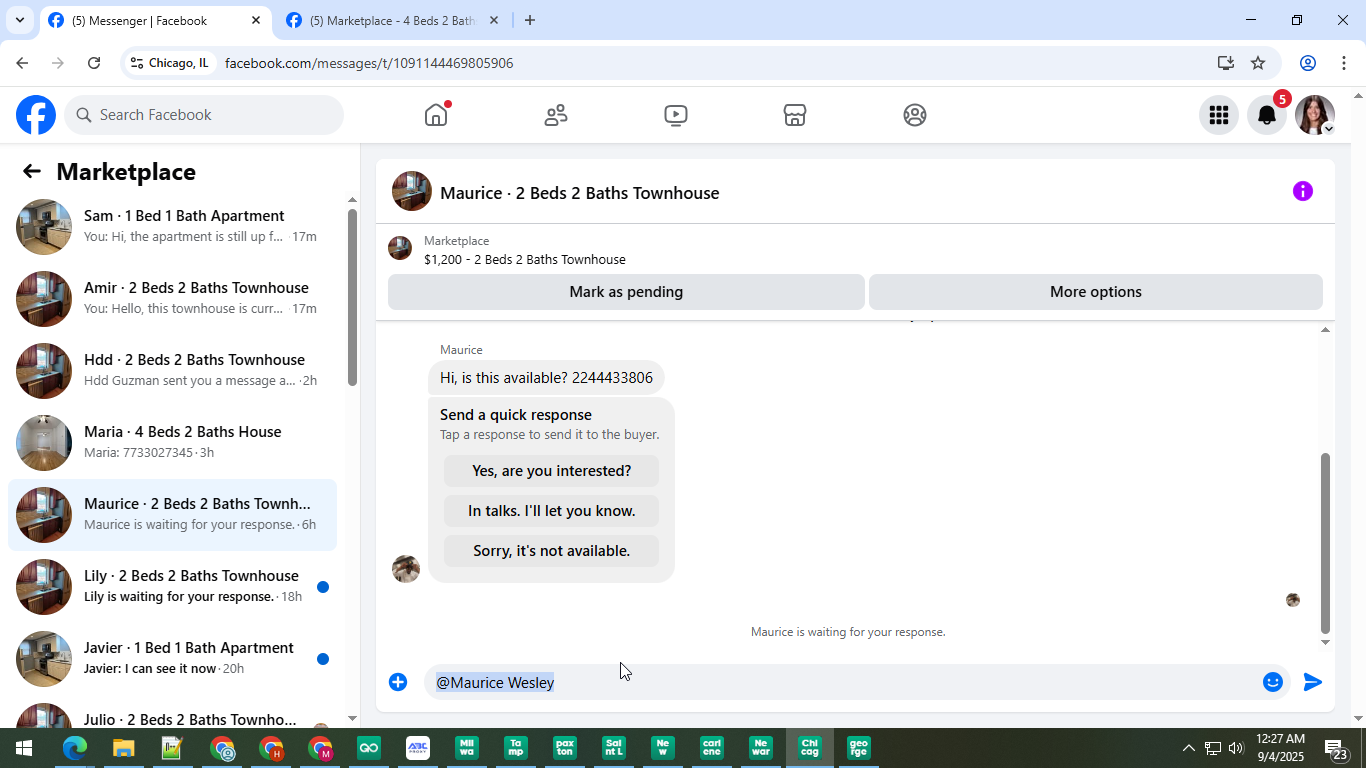Send quick reply "In talks. I'll let you know."

point(551,511)
